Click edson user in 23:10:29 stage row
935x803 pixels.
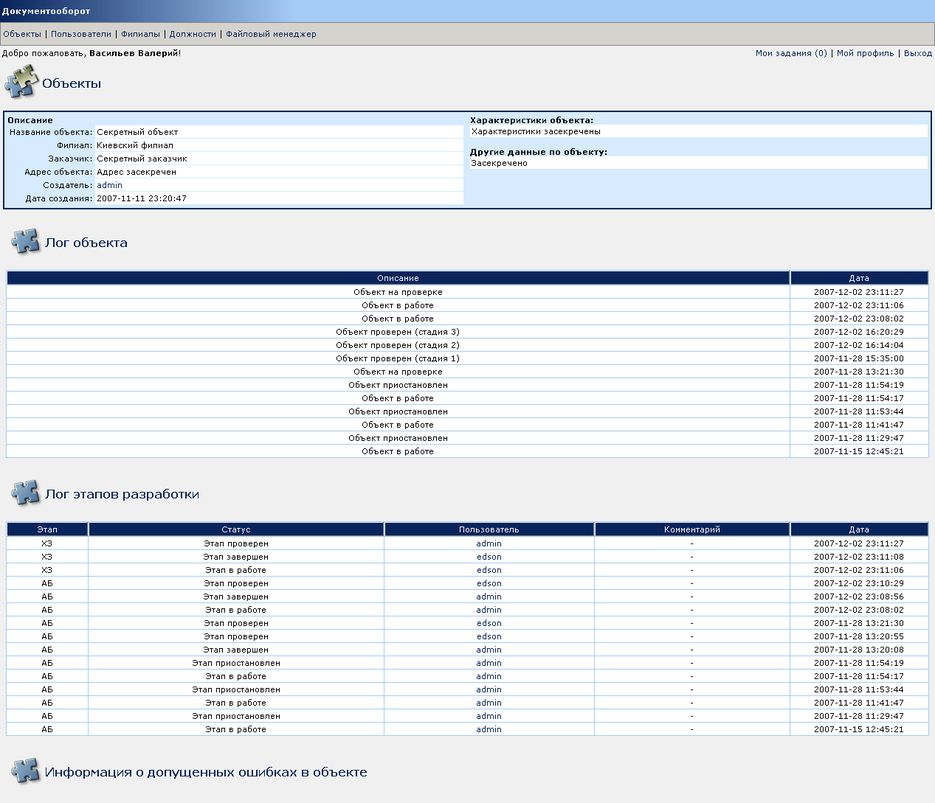click(489, 583)
